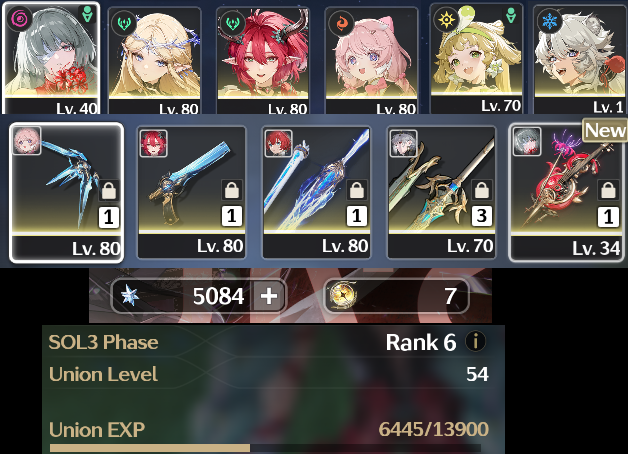Select the blonde elf Lv. 80 character
Viewport: 628px width, 454px height.
pos(155,61)
